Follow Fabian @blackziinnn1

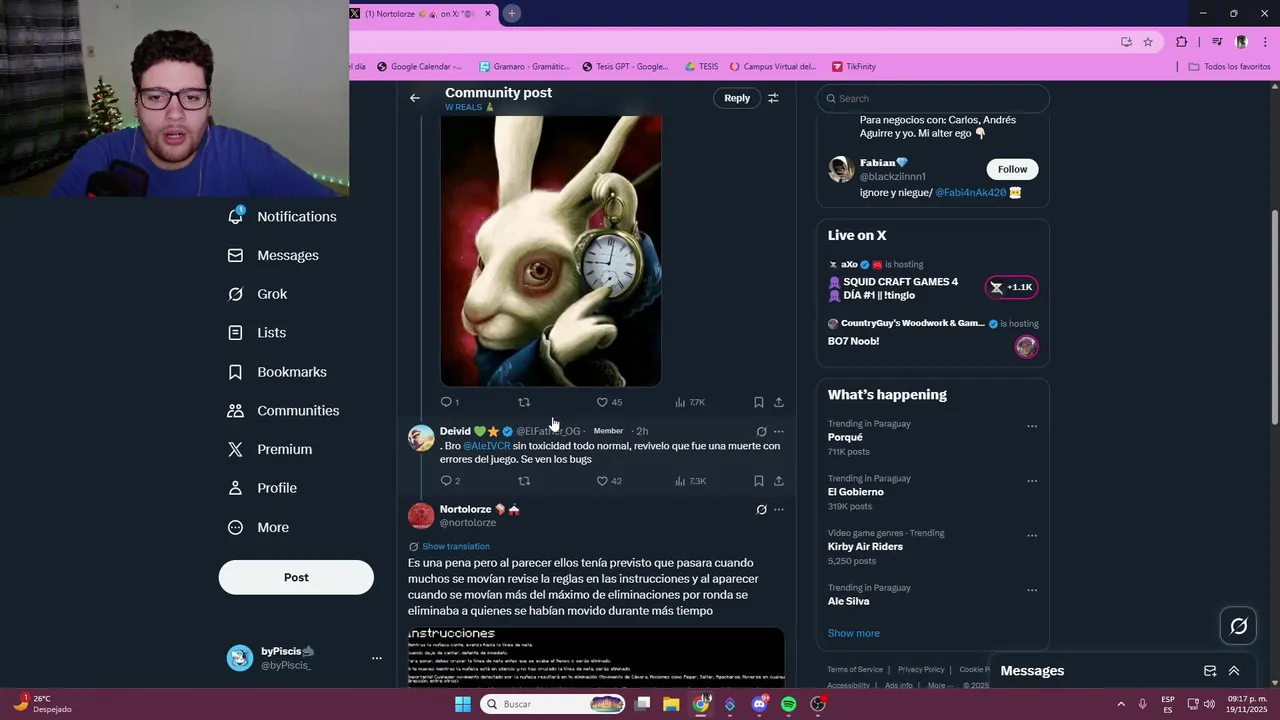tap(1012, 169)
